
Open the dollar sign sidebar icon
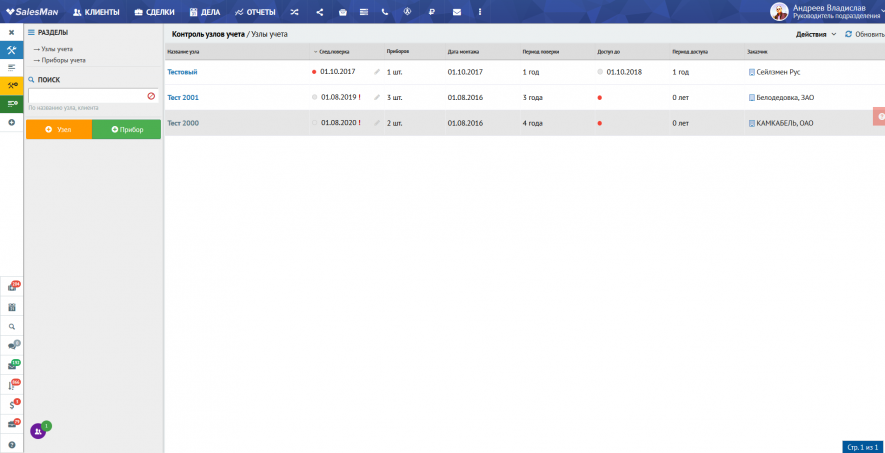pos(12,404)
